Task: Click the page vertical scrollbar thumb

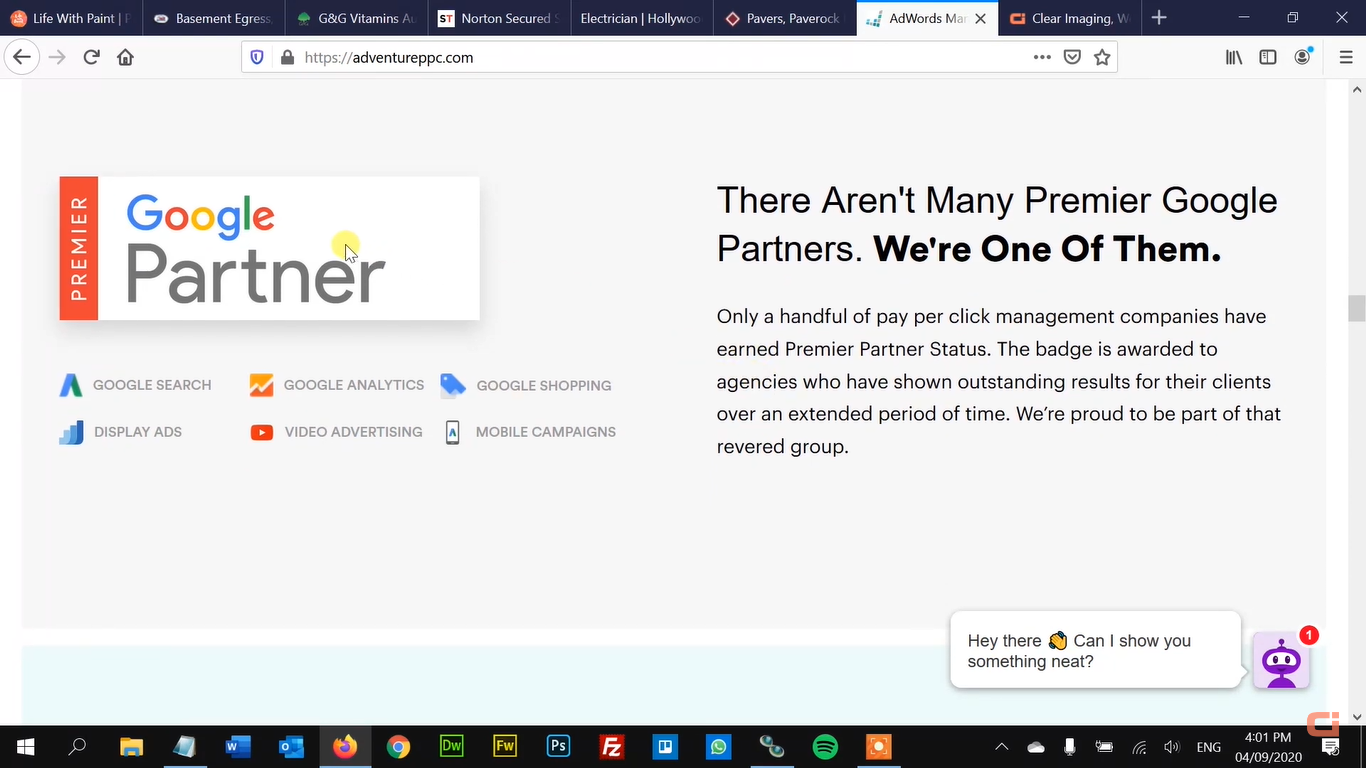Action: 1357,308
